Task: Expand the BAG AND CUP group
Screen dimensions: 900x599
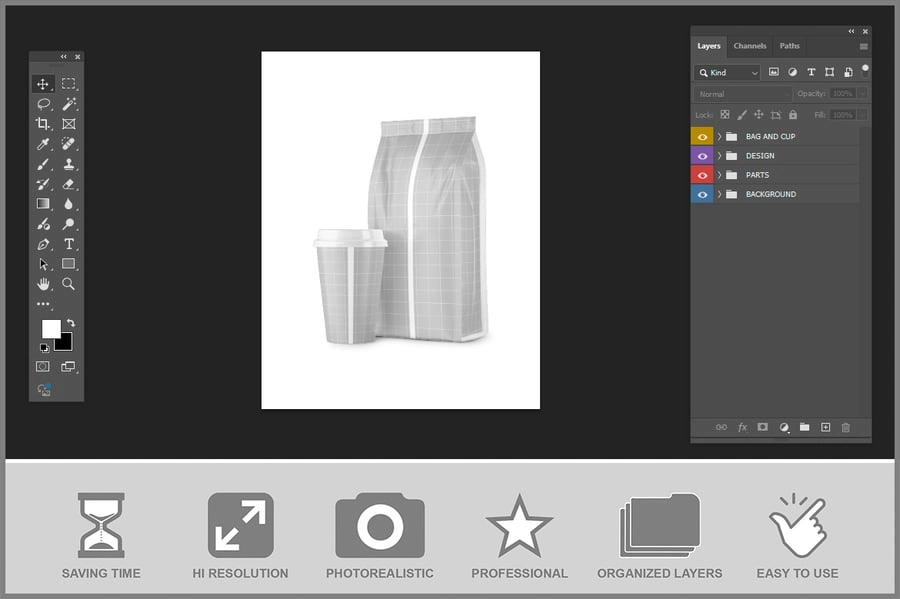Action: 719,137
